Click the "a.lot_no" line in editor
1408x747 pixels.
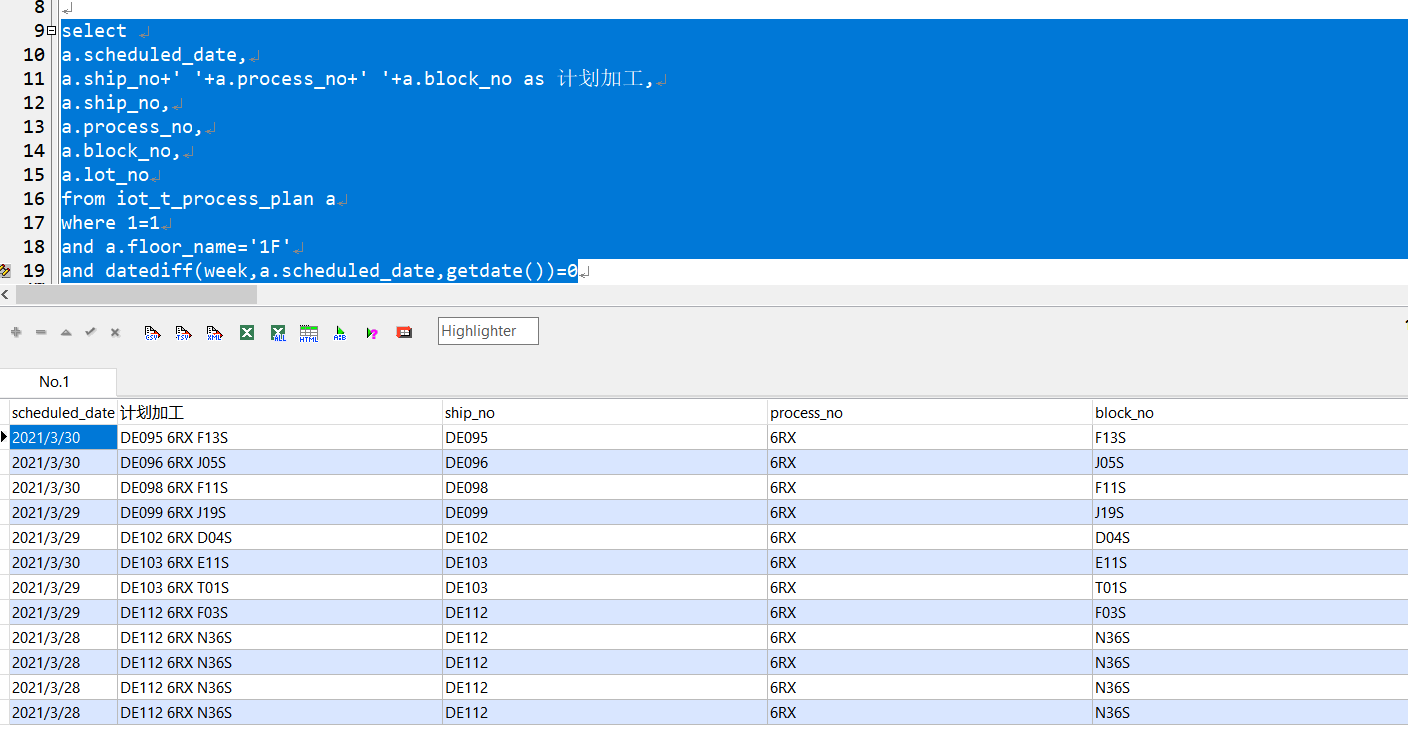coord(105,175)
